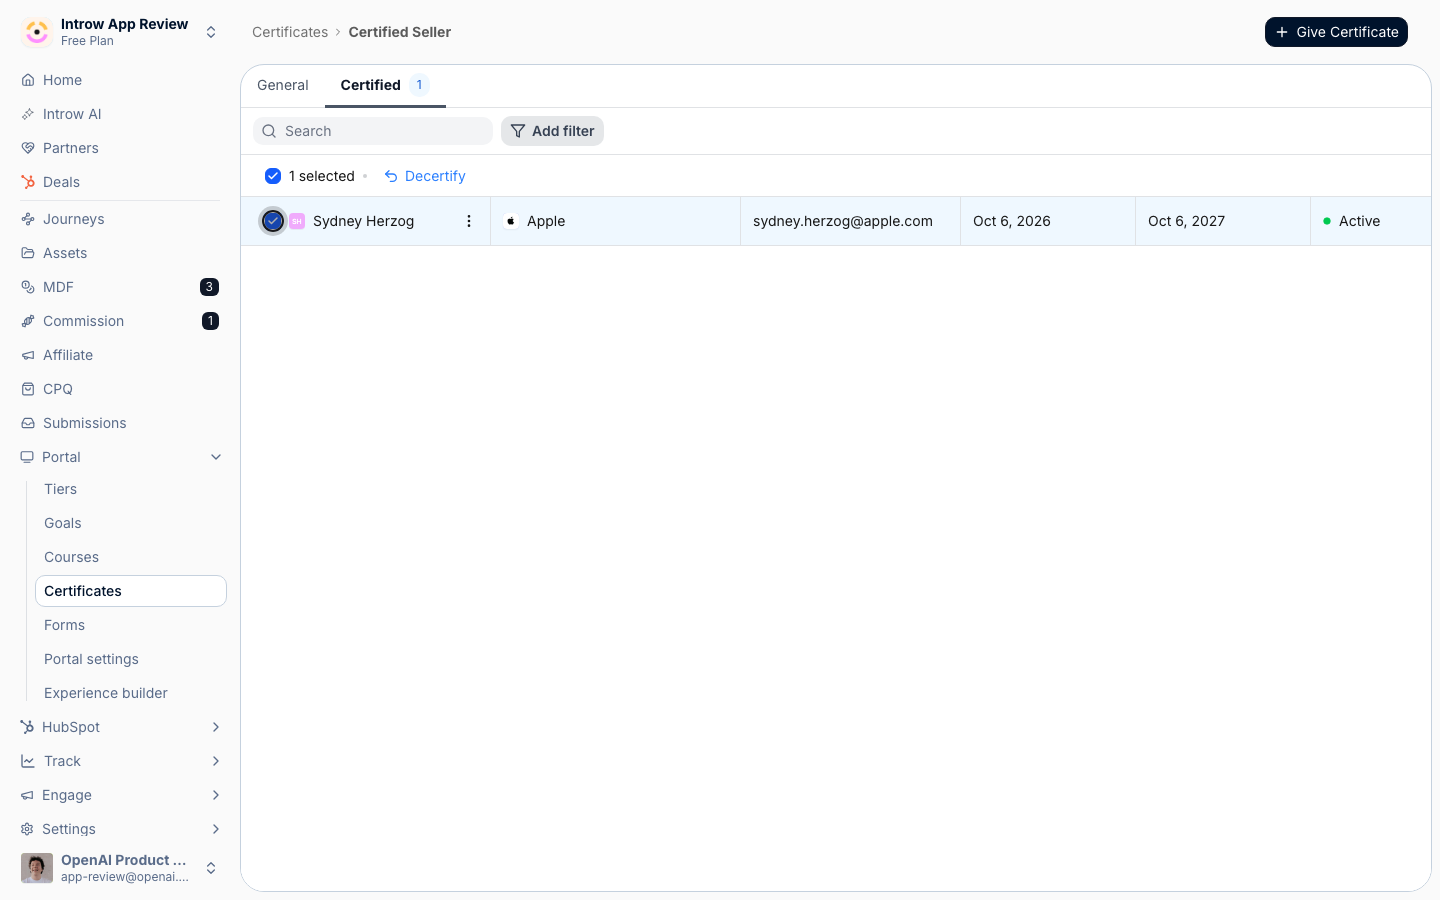Click the Submissions inbox icon
This screenshot has width=1440, height=900.
click(x=28, y=423)
